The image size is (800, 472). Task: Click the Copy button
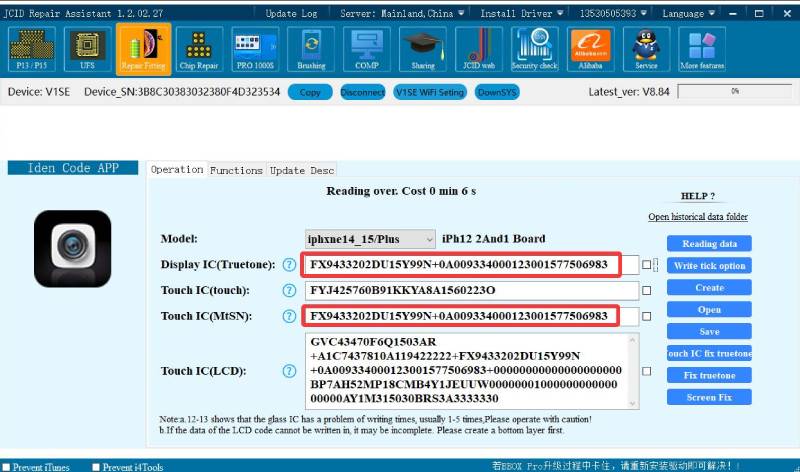[310, 92]
